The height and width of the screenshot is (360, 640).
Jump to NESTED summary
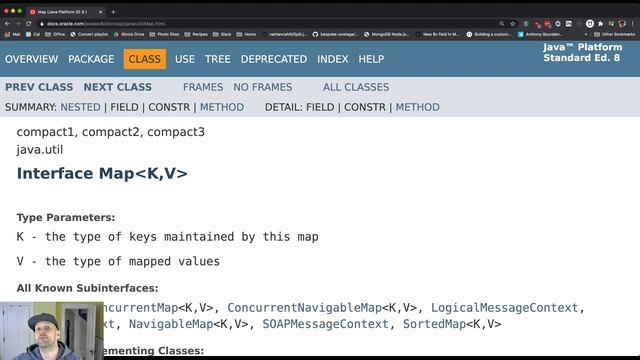[x=80, y=107]
